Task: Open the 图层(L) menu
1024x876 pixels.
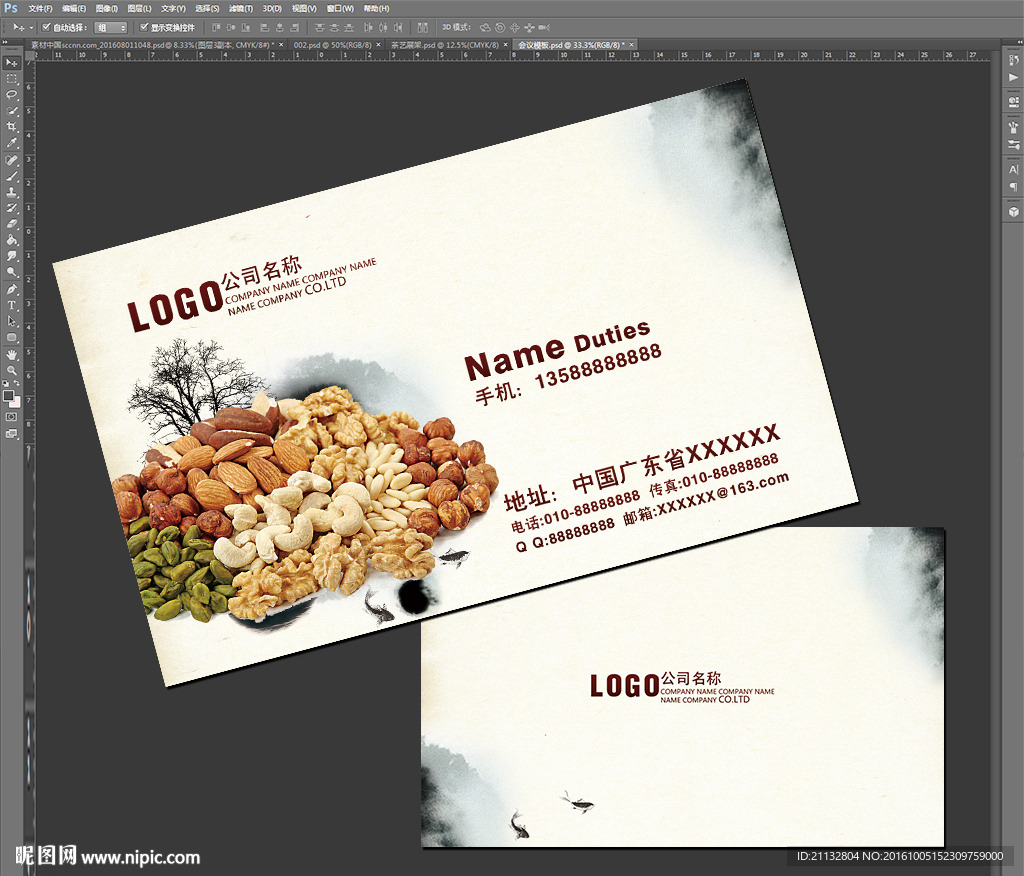Action: [x=139, y=8]
